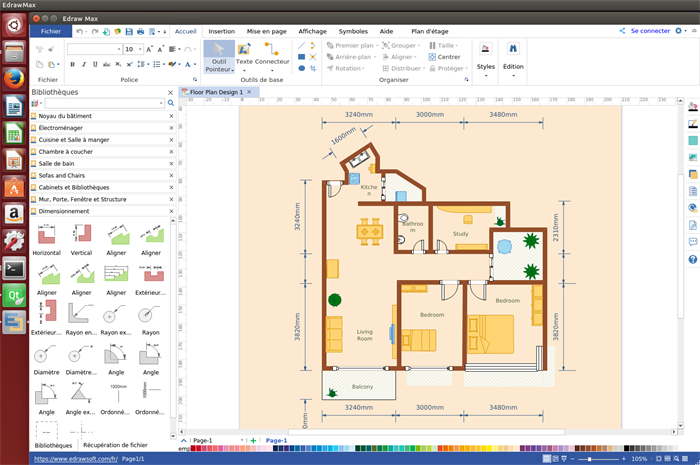Open Firefox from the Ubuntu dock
Viewport: 700px width, 465px height.
[14, 79]
